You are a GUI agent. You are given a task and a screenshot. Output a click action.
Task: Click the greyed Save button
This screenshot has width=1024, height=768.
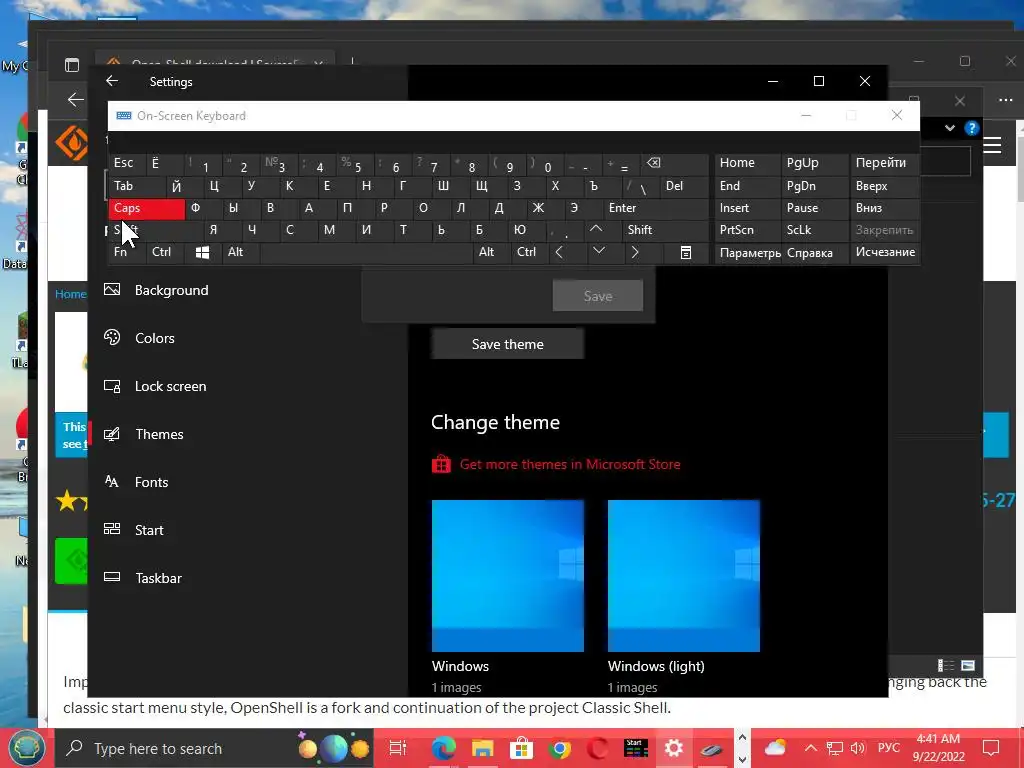598,296
